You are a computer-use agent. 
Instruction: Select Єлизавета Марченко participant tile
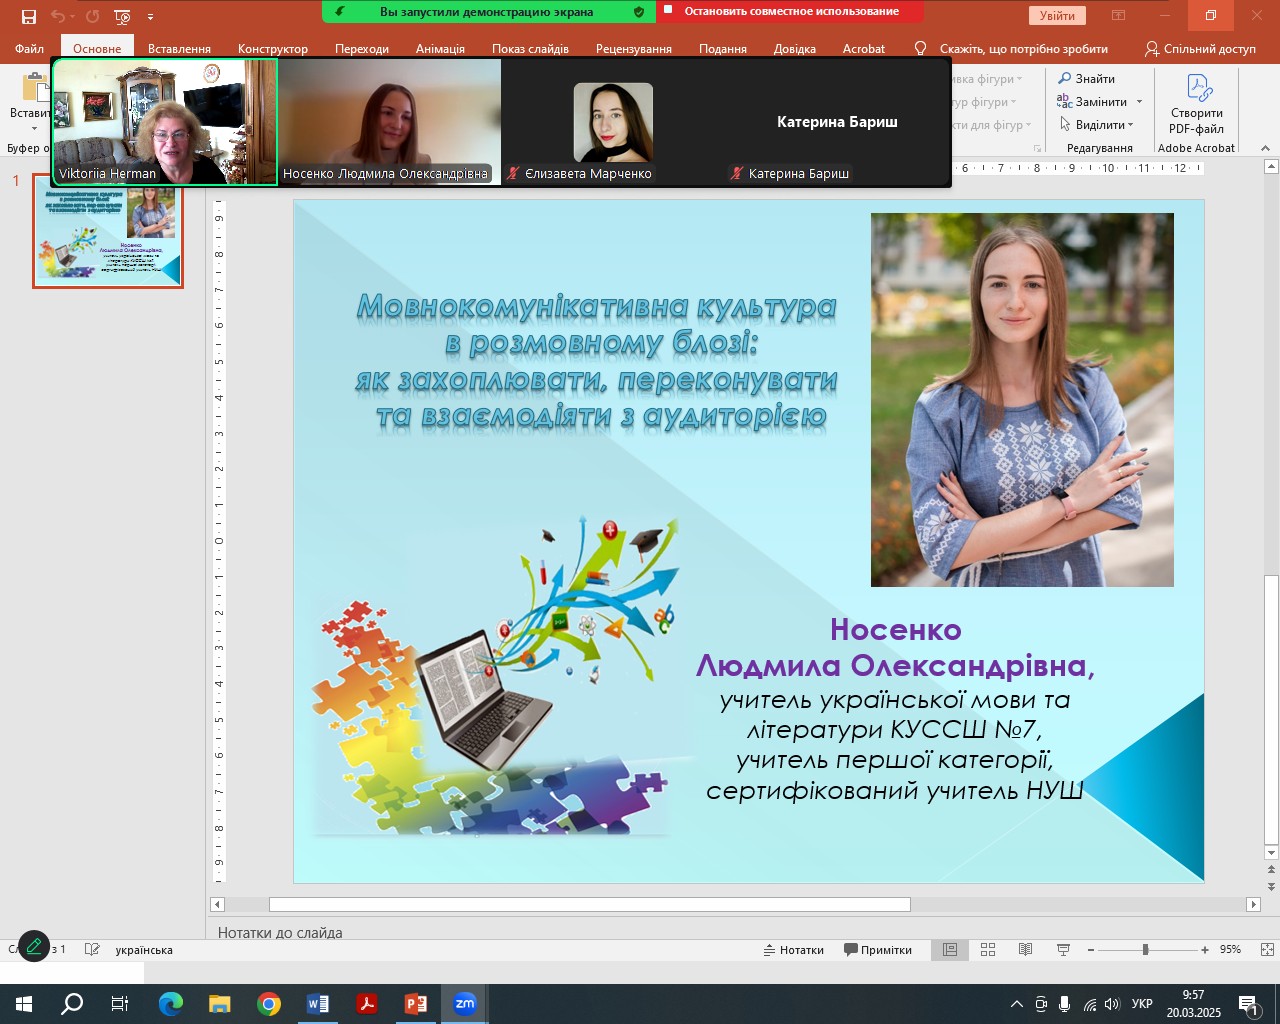[x=613, y=122]
